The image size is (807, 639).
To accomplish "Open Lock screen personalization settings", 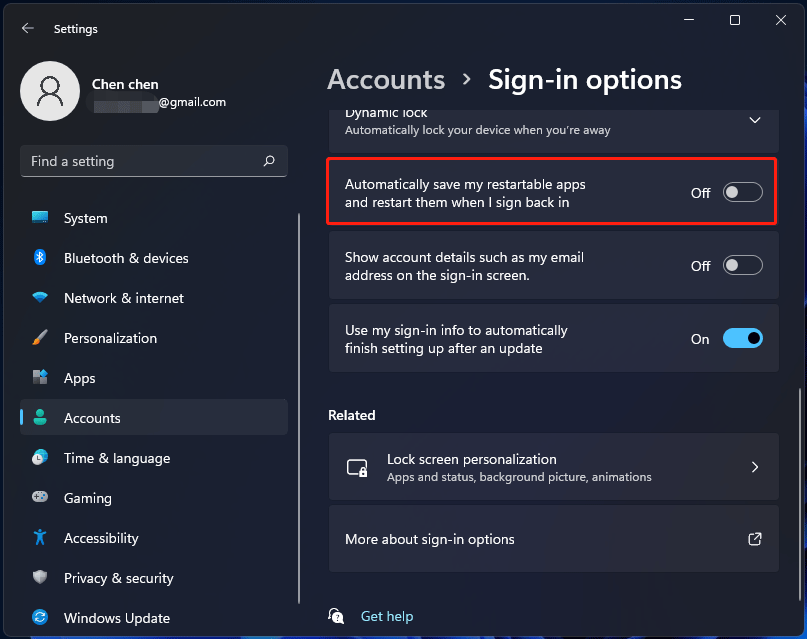I will click(x=553, y=467).
